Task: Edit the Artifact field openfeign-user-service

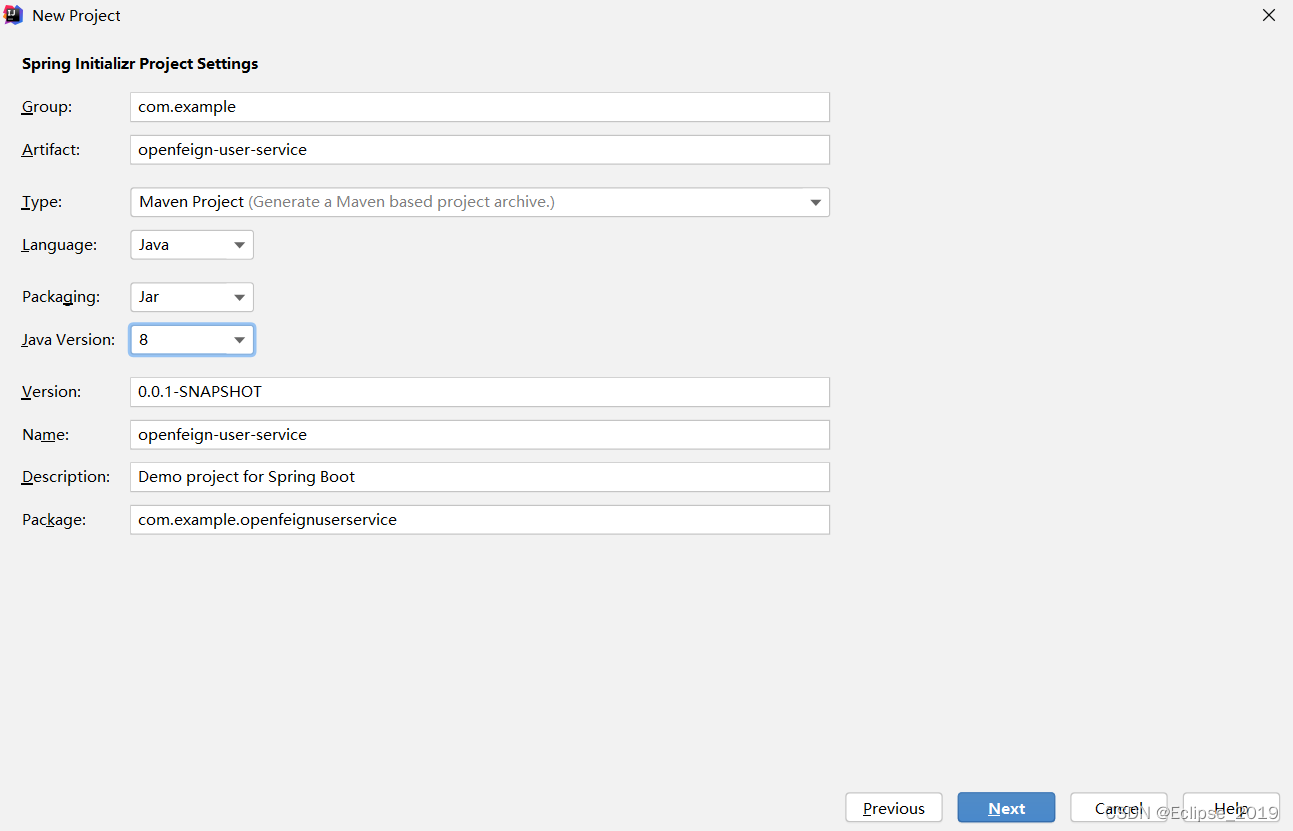Action: 480,150
